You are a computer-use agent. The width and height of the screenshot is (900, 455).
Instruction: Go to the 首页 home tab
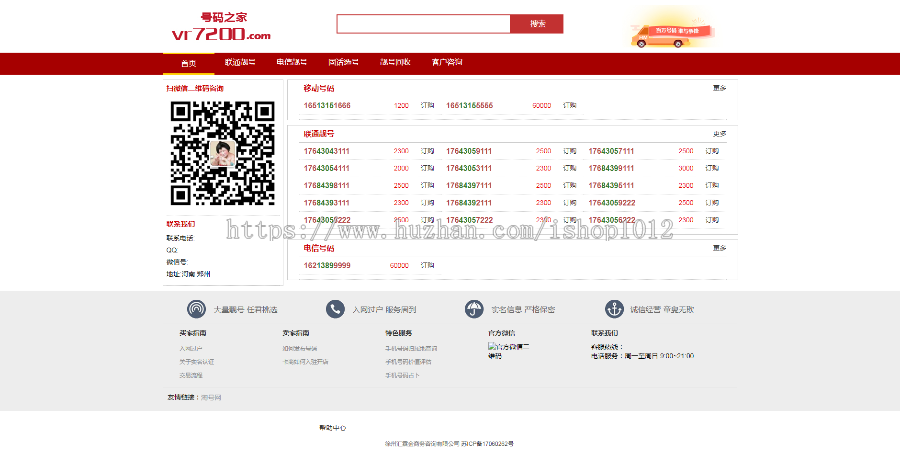tap(188, 64)
